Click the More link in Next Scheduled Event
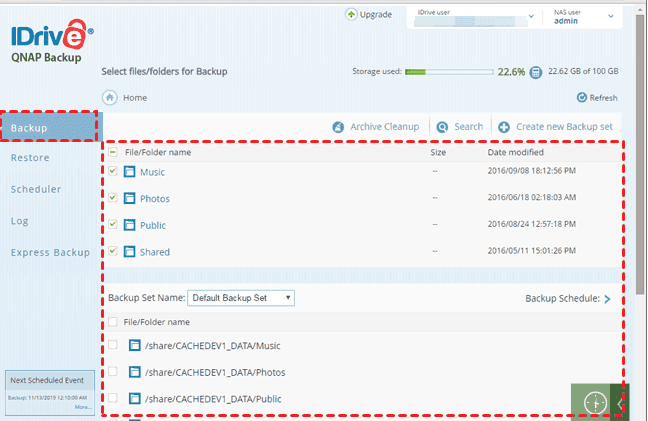Screen dimensions: 648x421 tap(83, 407)
